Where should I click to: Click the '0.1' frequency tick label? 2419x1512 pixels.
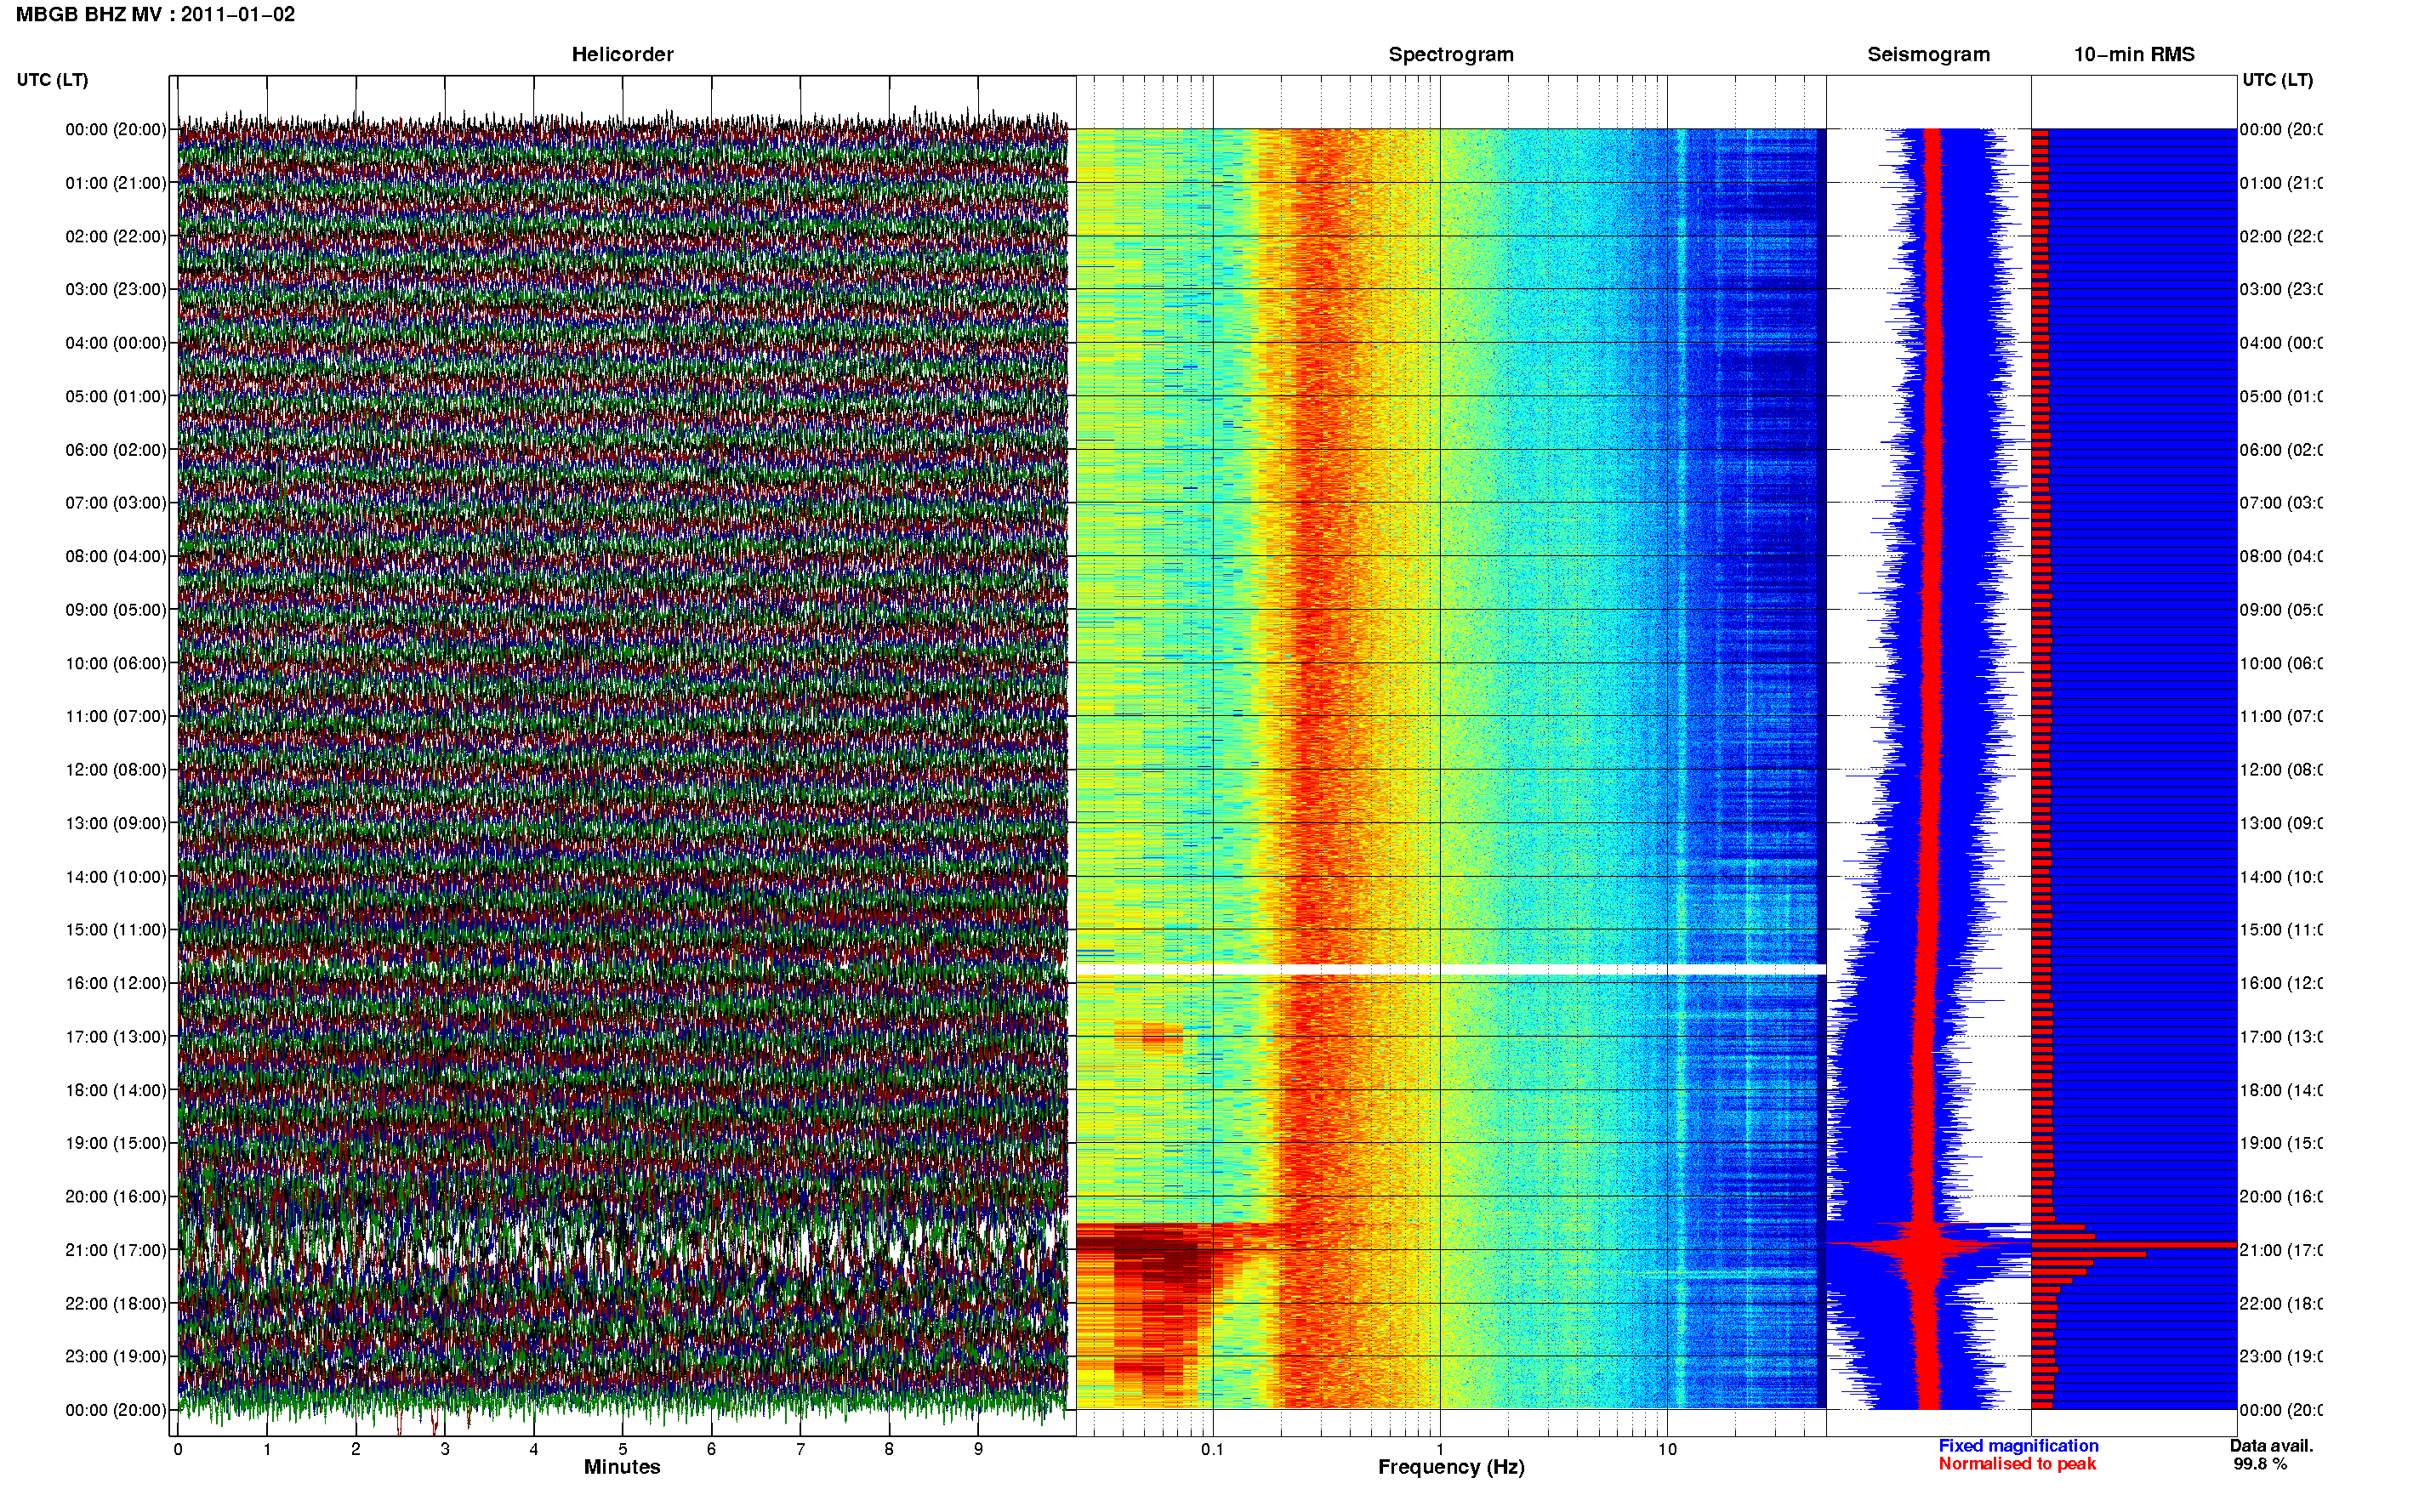1212,1449
